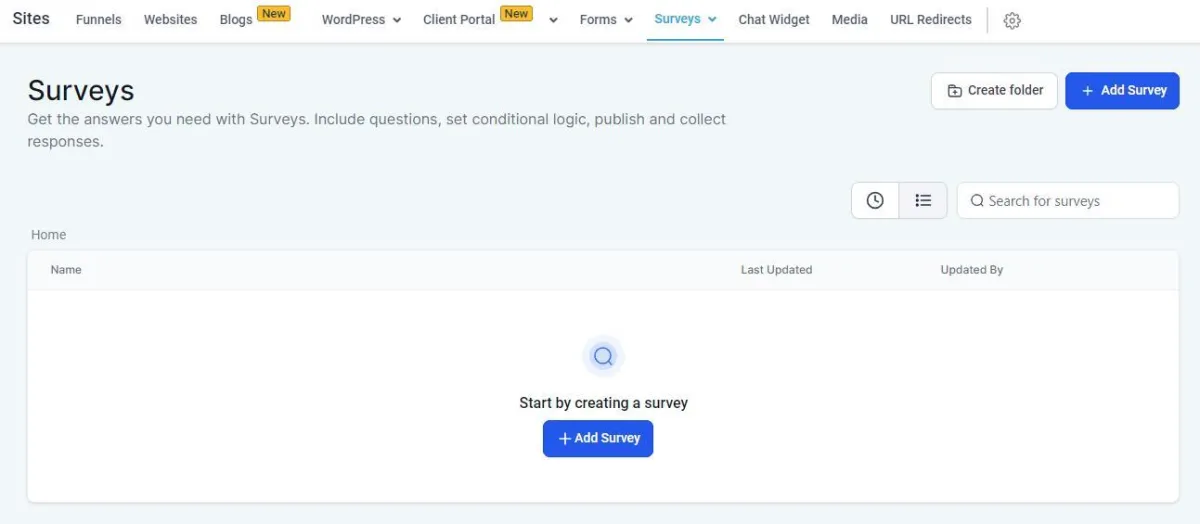
Task: Expand the Surveys dropdown arrow
Action: coord(711,19)
